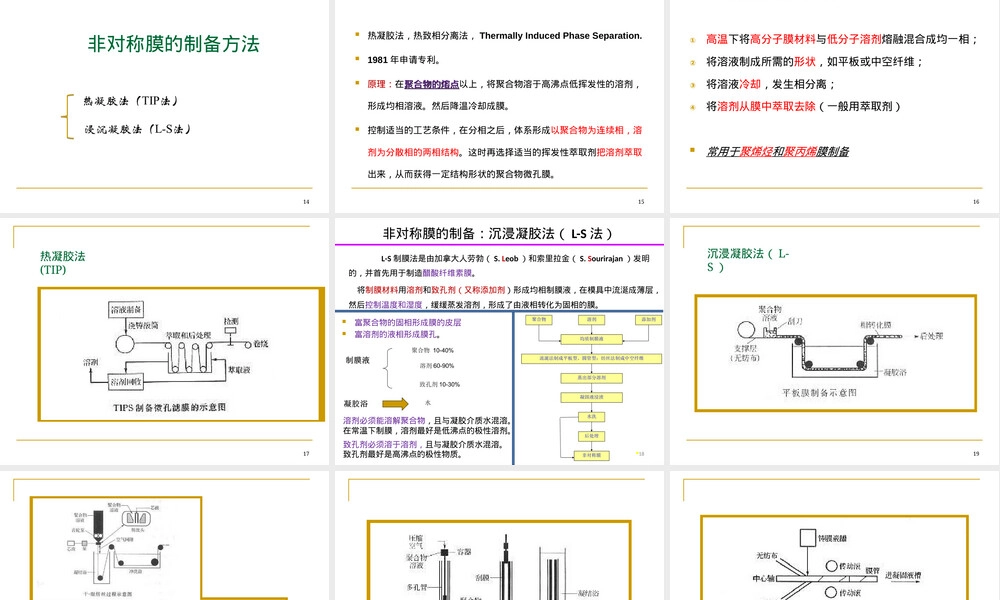Click the 溶液制备 box in TIPS diagram

tap(126, 310)
